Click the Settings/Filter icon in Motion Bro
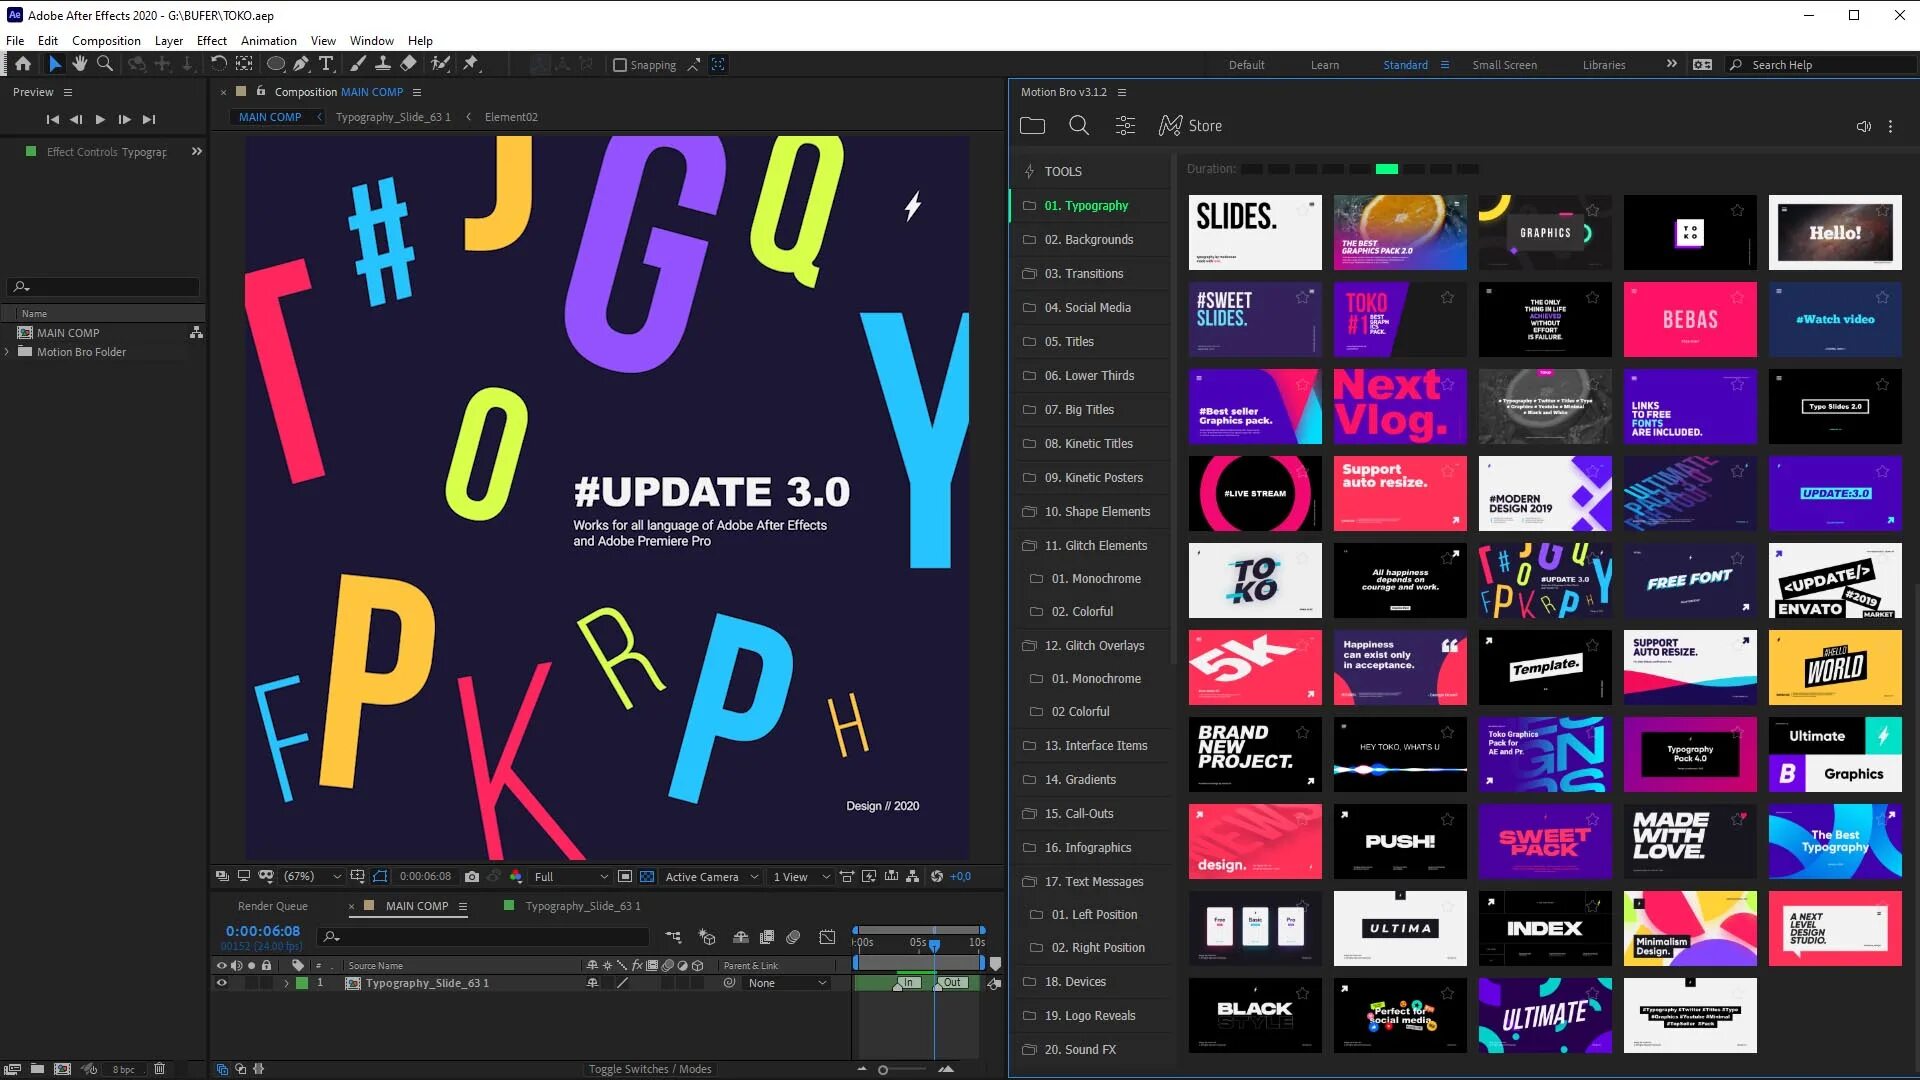This screenshot has height=1080, width=1920. pyautogui.click(x=1126, y=125)
